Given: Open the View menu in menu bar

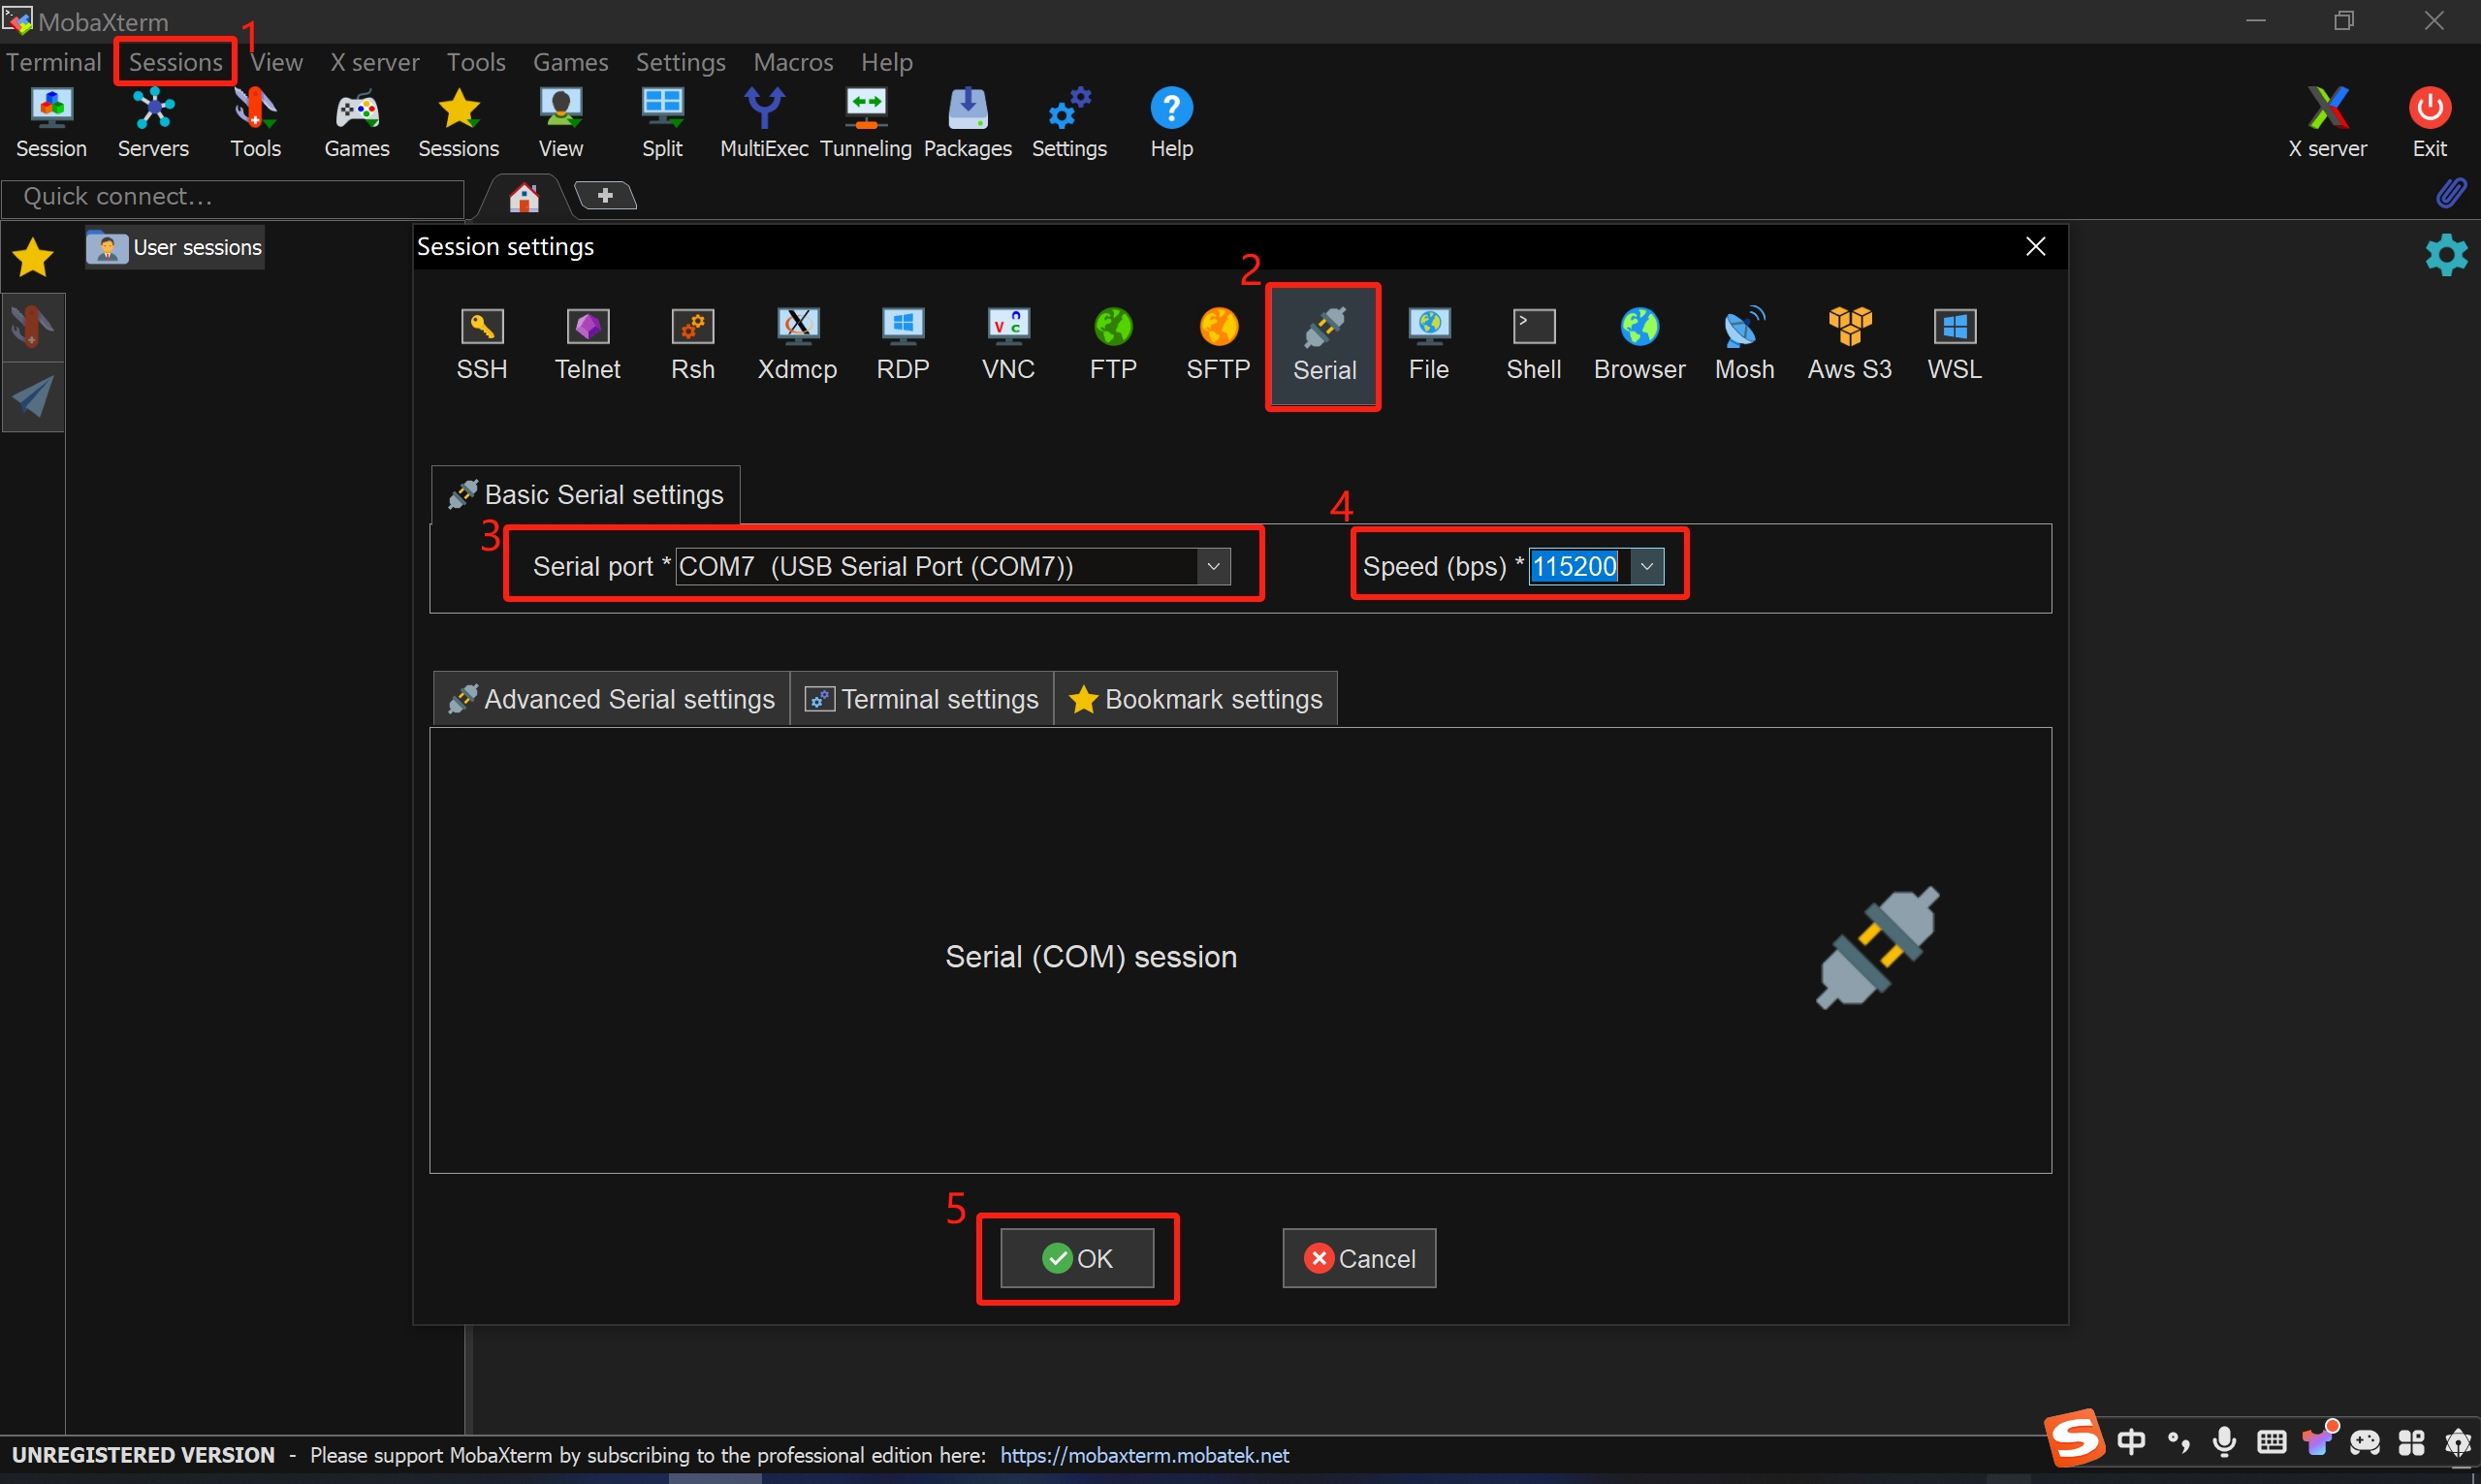Looking at the screenshot, I should (x=277, y=62).
